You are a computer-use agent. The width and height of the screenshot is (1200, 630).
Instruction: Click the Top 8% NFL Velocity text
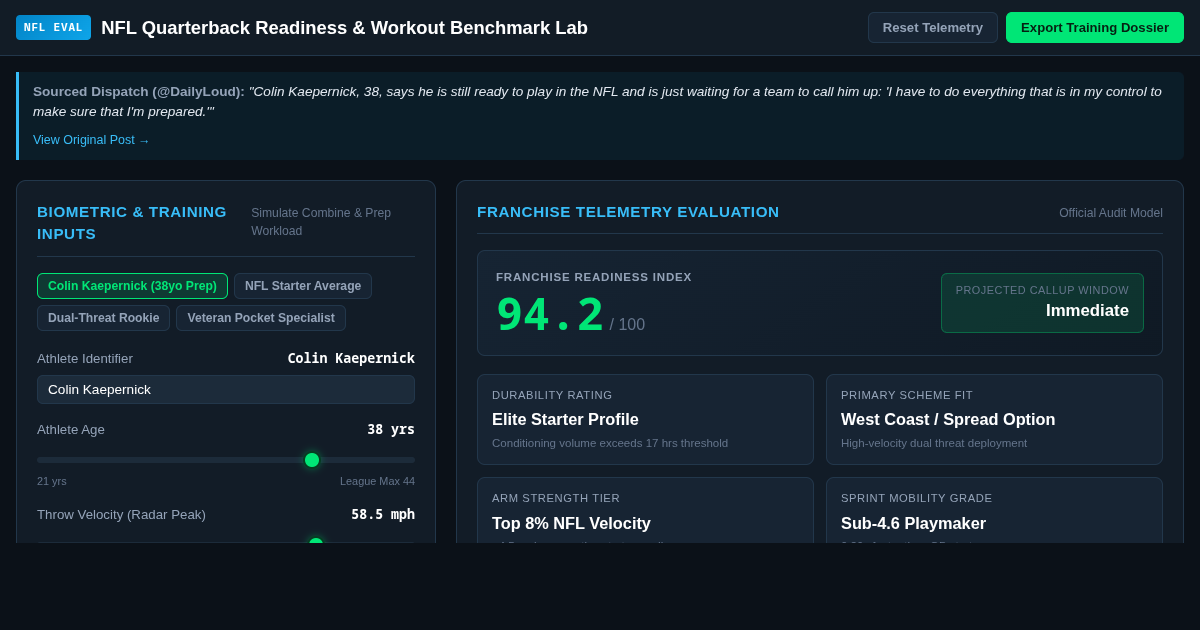click(x=571, y=524)
